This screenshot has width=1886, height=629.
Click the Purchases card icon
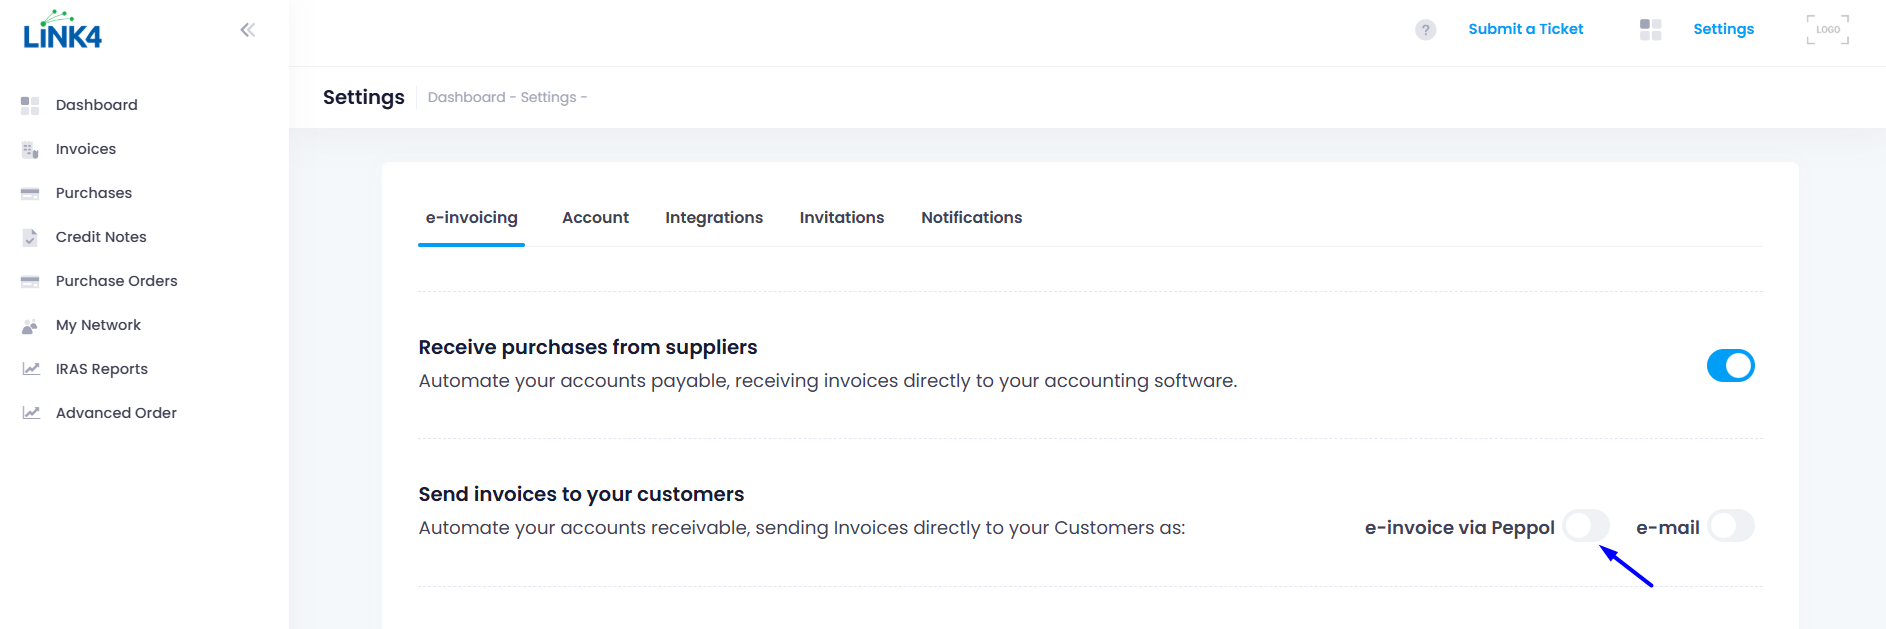[30, 193]
